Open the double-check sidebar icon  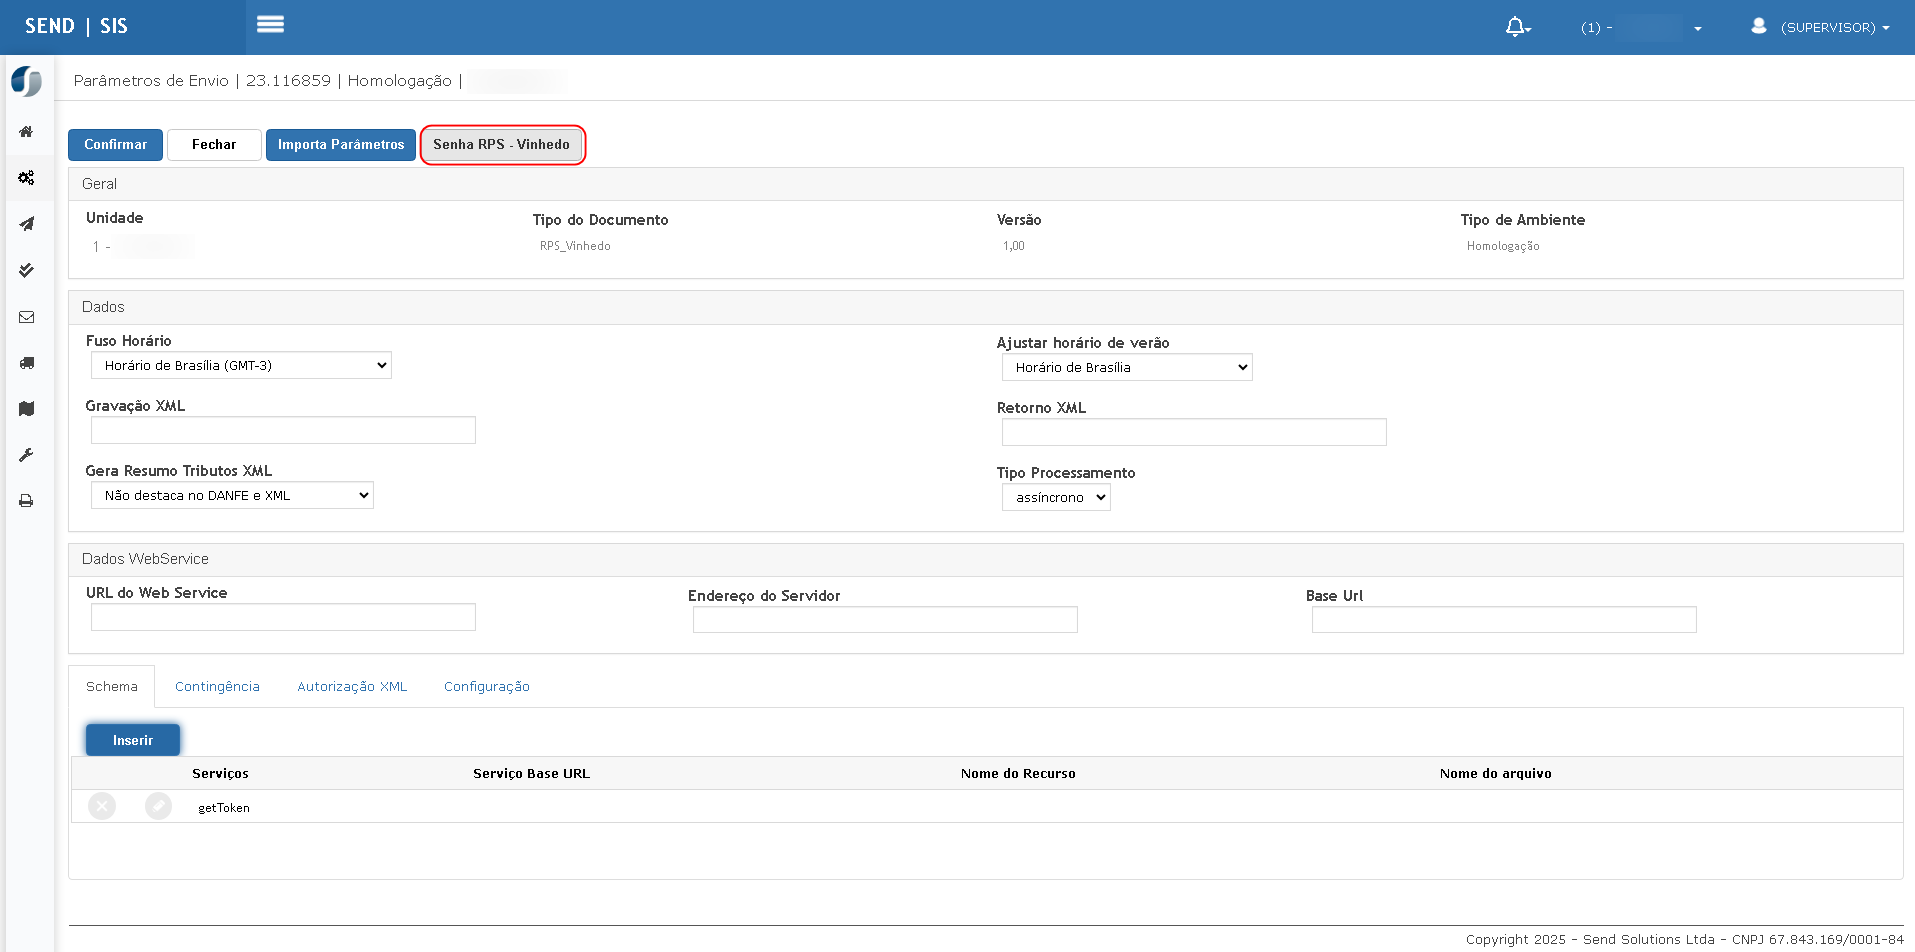coord(27,270)
